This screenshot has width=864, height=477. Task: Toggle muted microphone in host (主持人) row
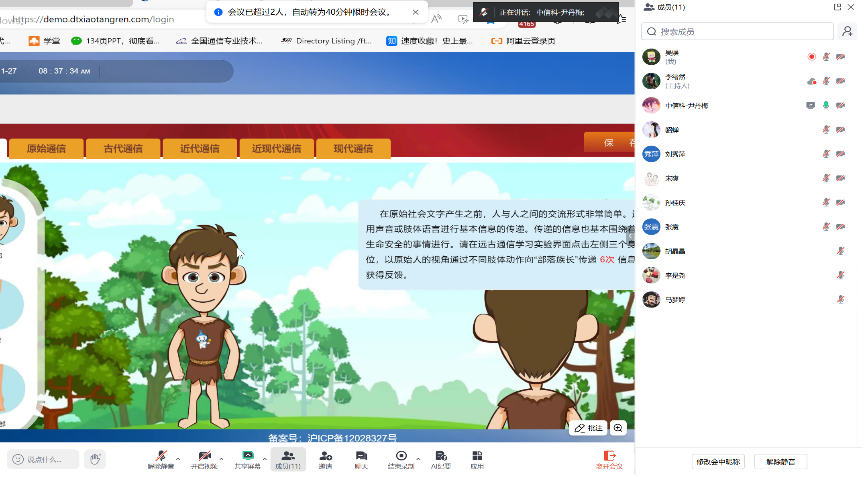[x=826, y=81]
